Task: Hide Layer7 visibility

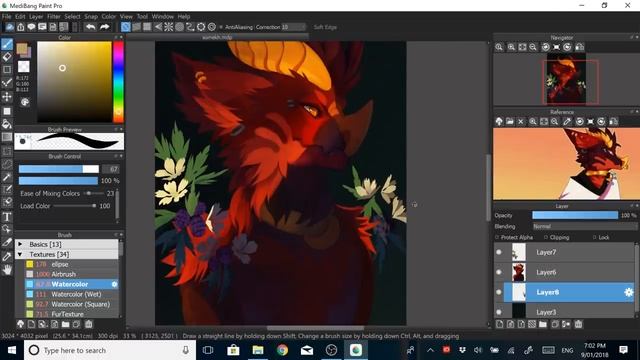Action: click(x=499, y=252)
